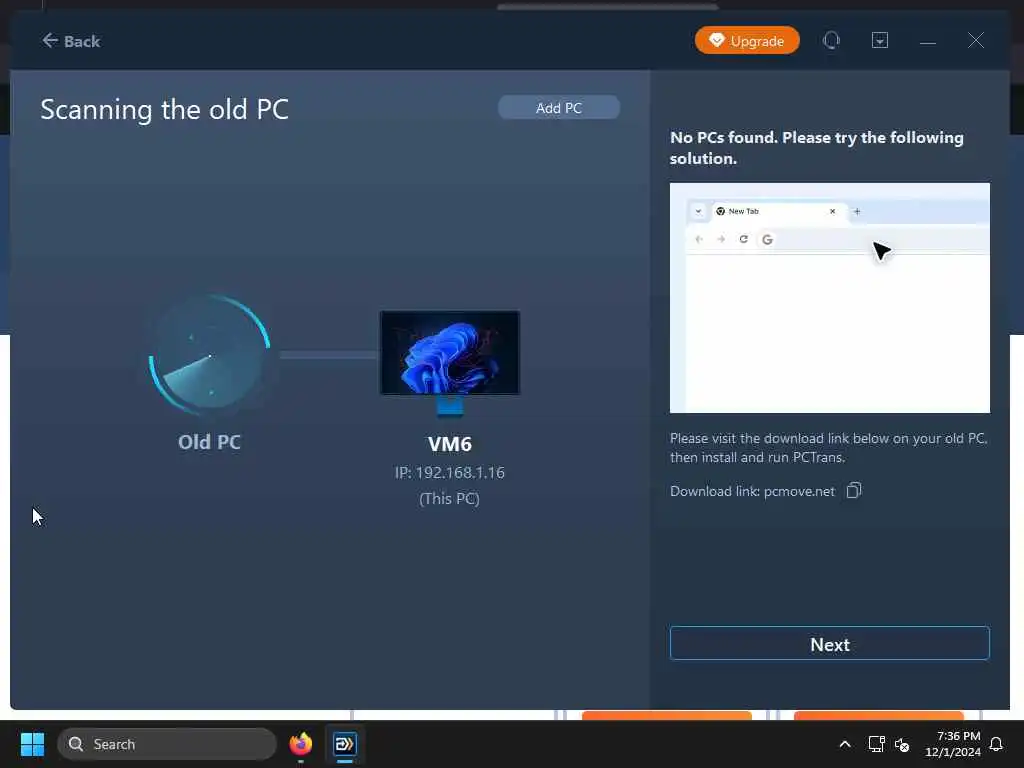The image size is (1024, 768).
Task: Click the 'IP: 192.168.1.16' text
Action: (449, 472)
